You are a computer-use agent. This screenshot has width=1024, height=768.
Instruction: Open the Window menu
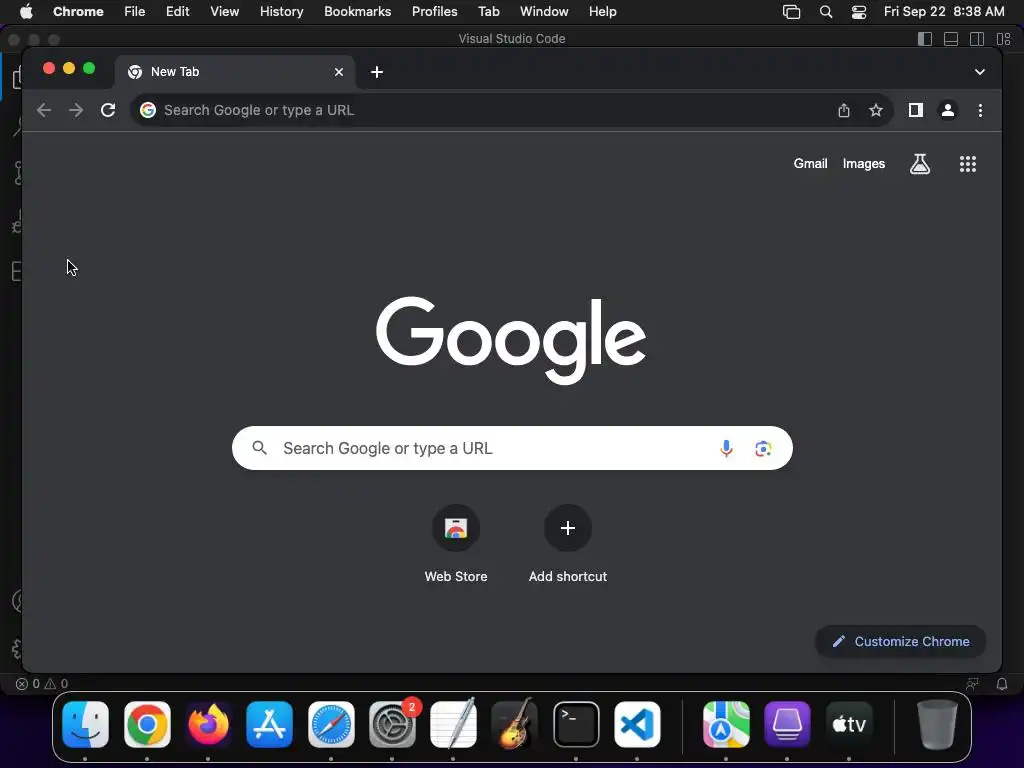pos(544,12)
